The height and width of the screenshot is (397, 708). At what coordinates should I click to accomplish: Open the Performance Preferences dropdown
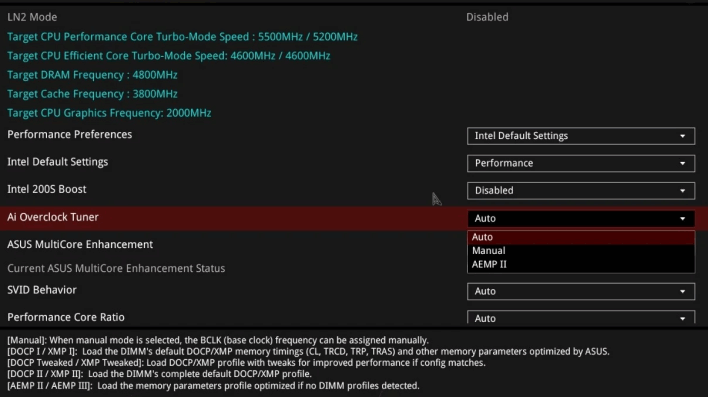581,136
